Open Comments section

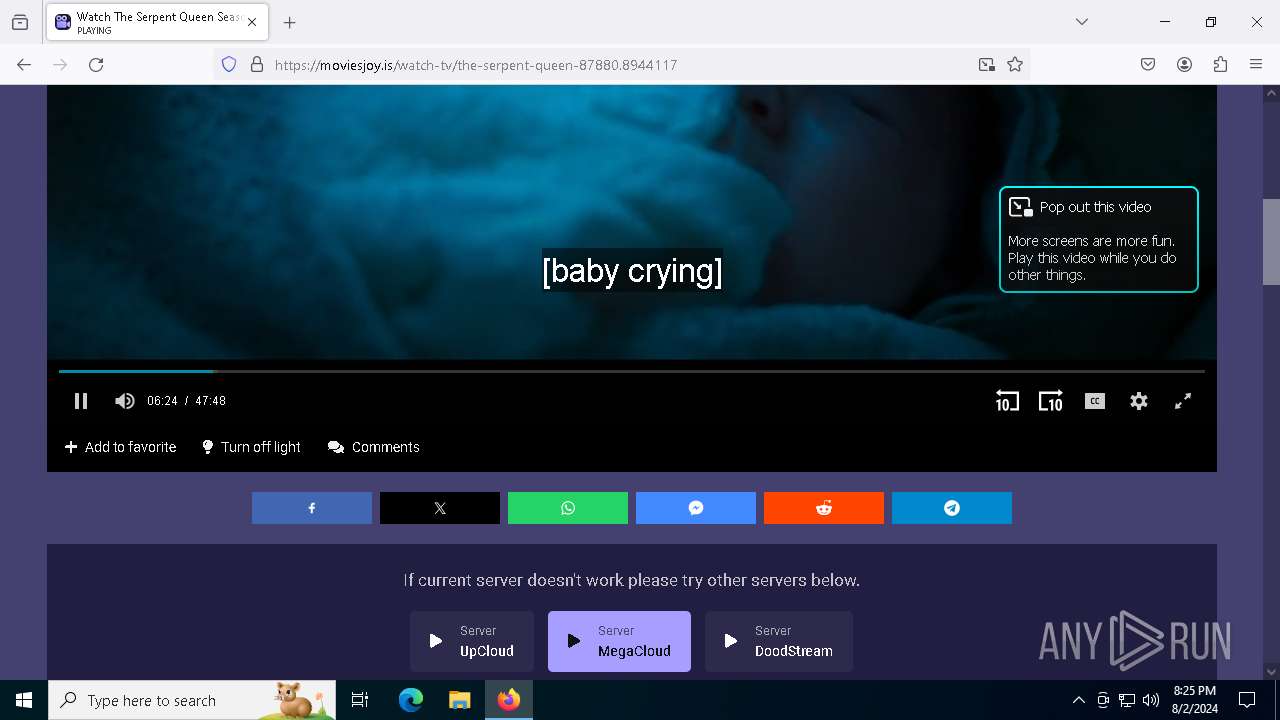pos(374,447)
